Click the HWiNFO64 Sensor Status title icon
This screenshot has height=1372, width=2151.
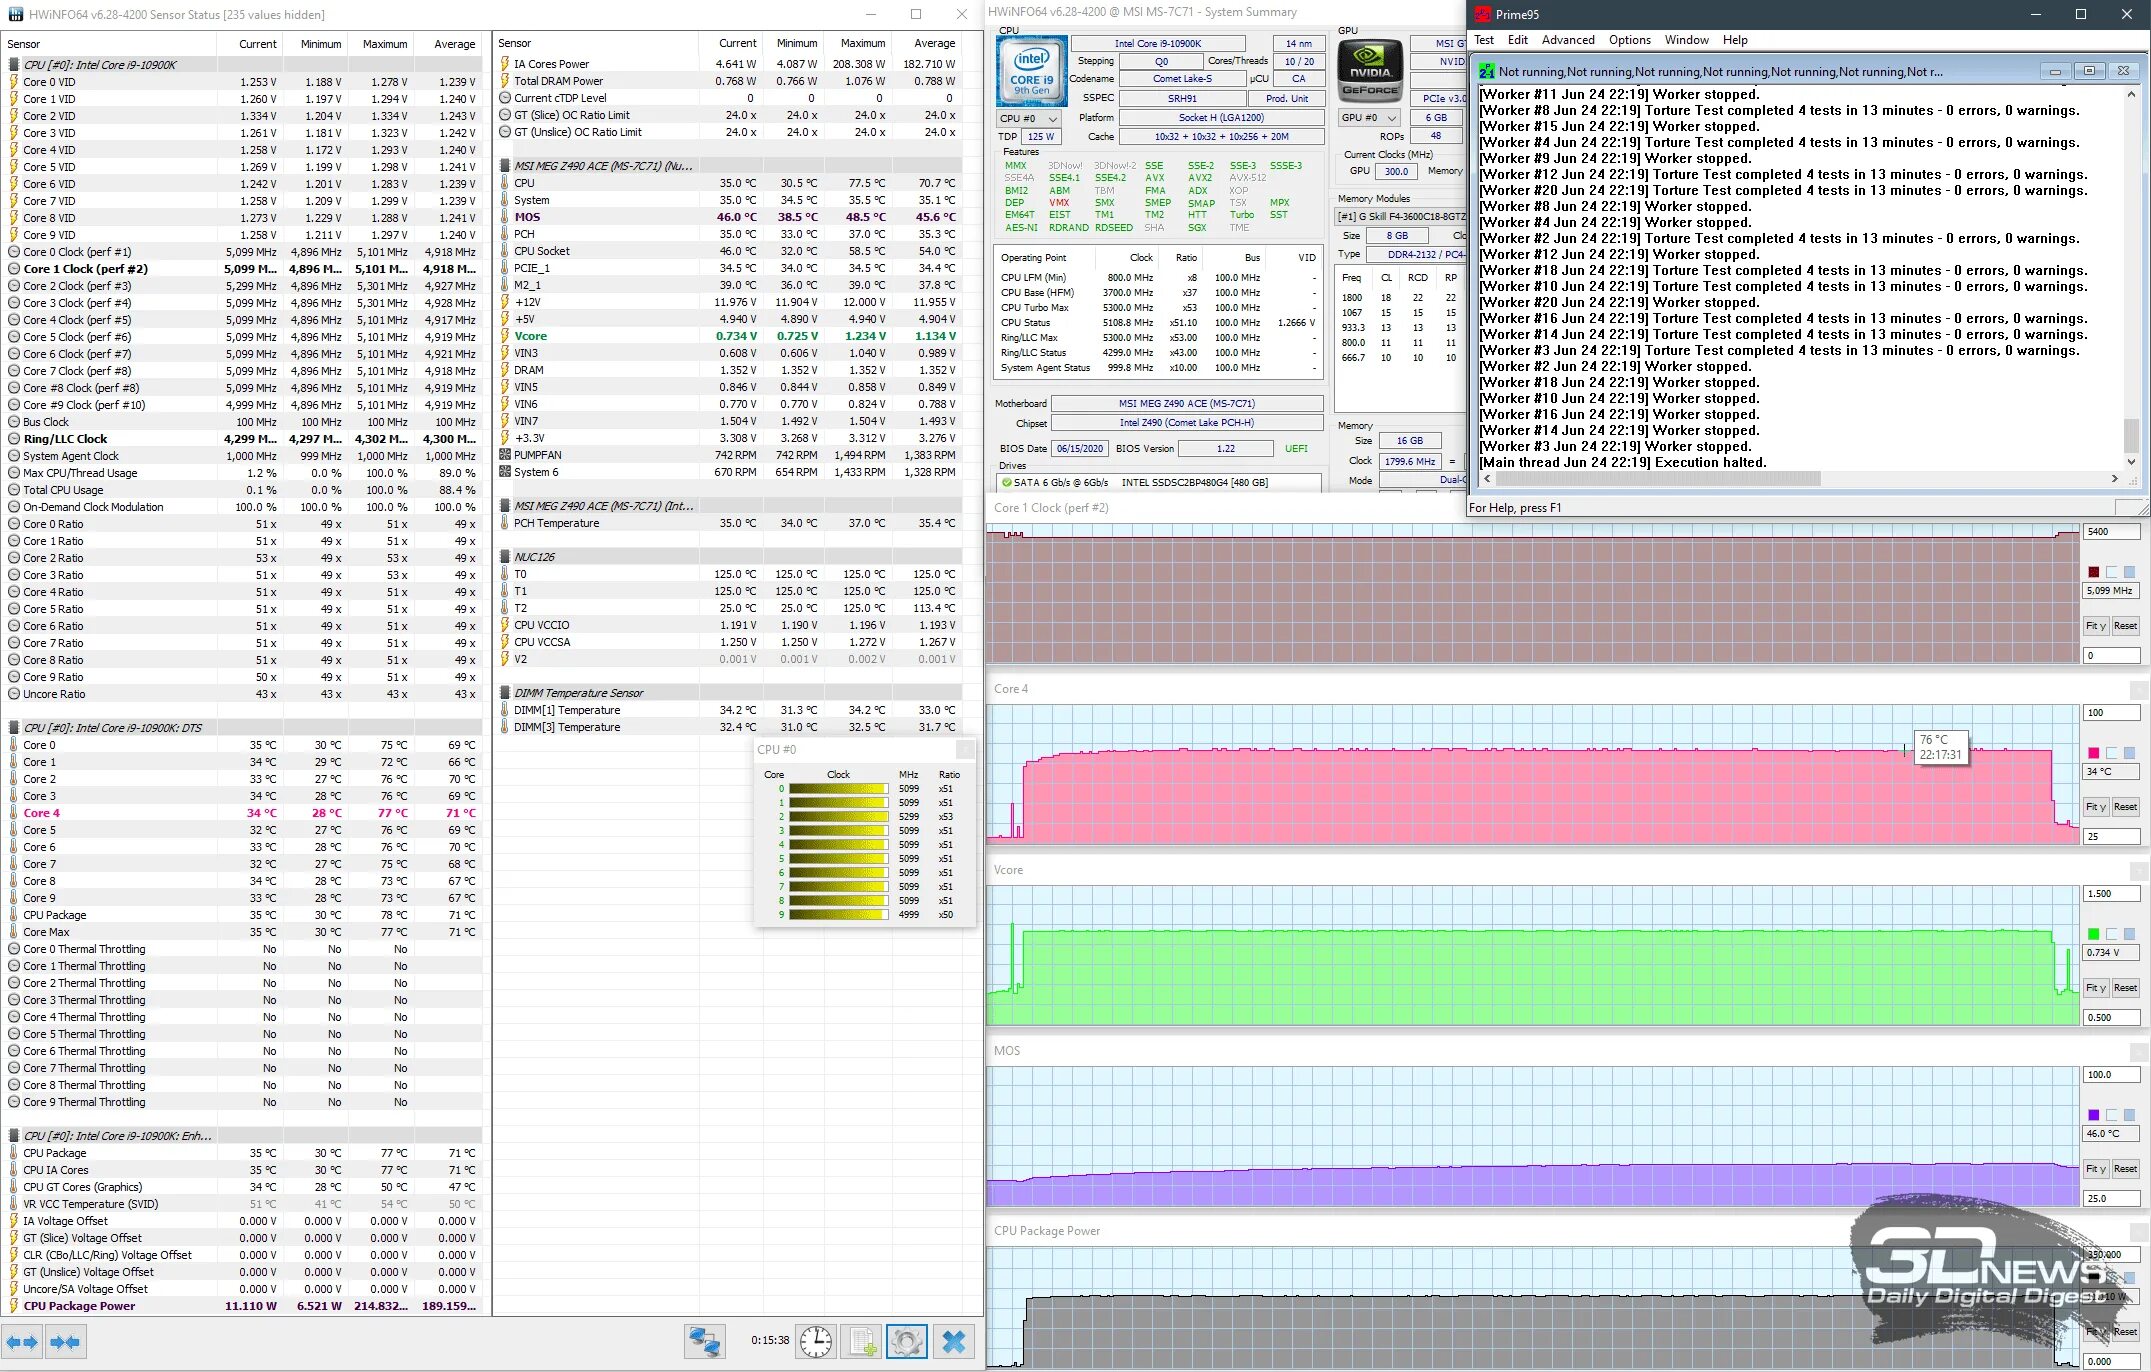click(15, 14)
